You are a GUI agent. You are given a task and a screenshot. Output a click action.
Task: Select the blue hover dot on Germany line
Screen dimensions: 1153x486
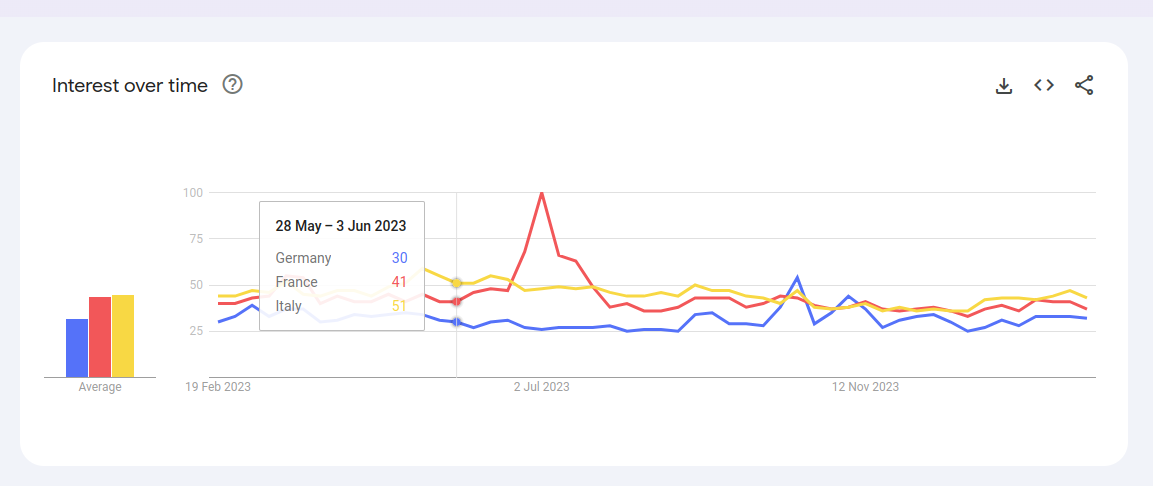click(x=457, y=321)
